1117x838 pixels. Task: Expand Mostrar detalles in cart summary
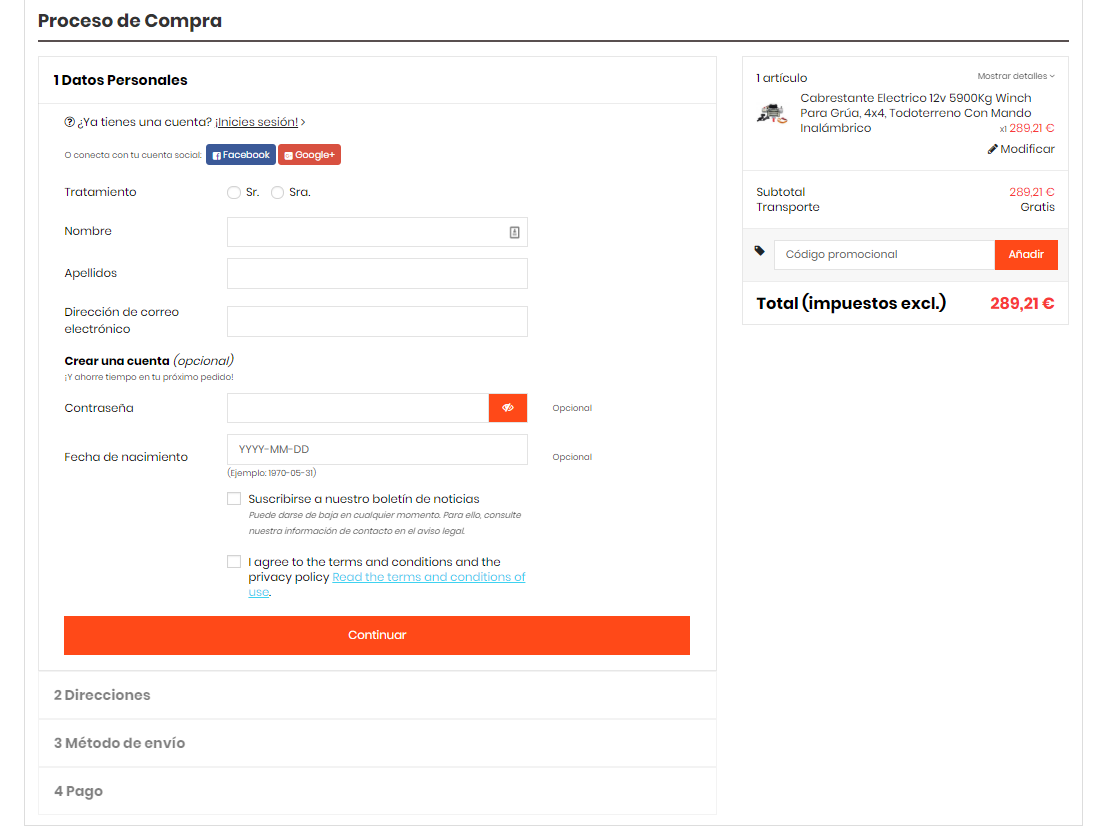click(x=1015, y=76)
